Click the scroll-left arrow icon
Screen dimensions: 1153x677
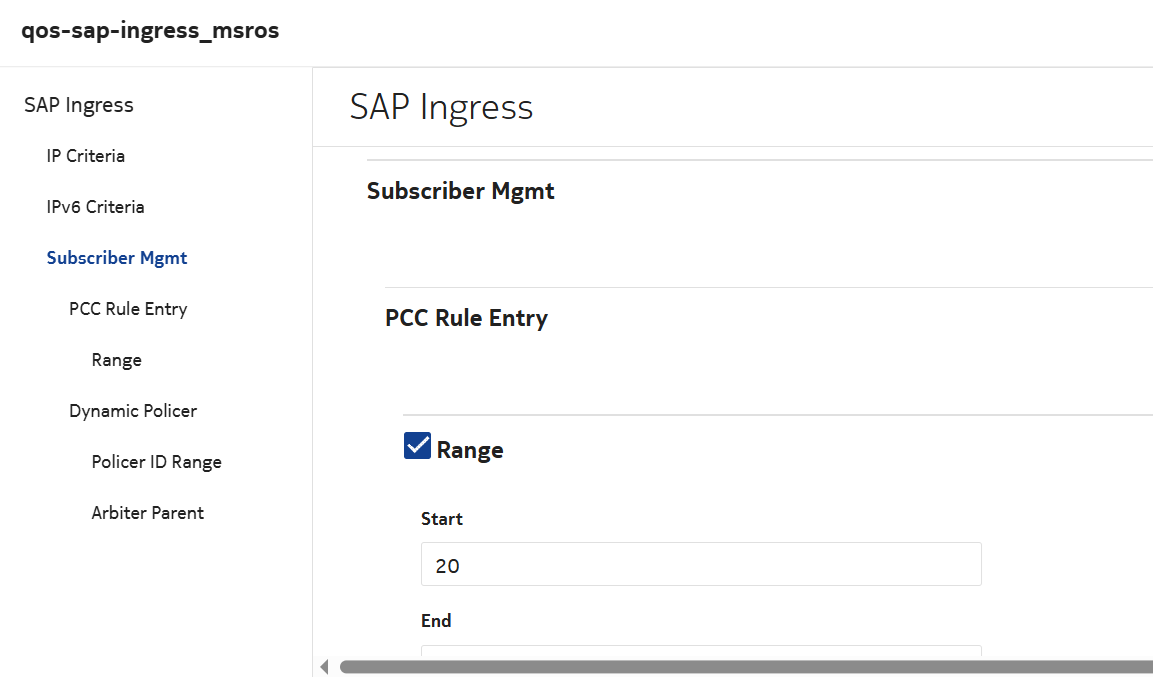tap(324, 667)
